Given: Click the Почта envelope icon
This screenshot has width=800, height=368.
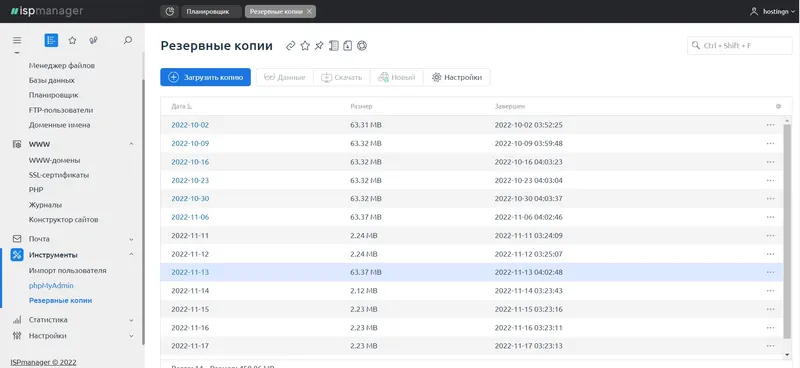Looking at the screenshot, I should [x=17, y=238].
